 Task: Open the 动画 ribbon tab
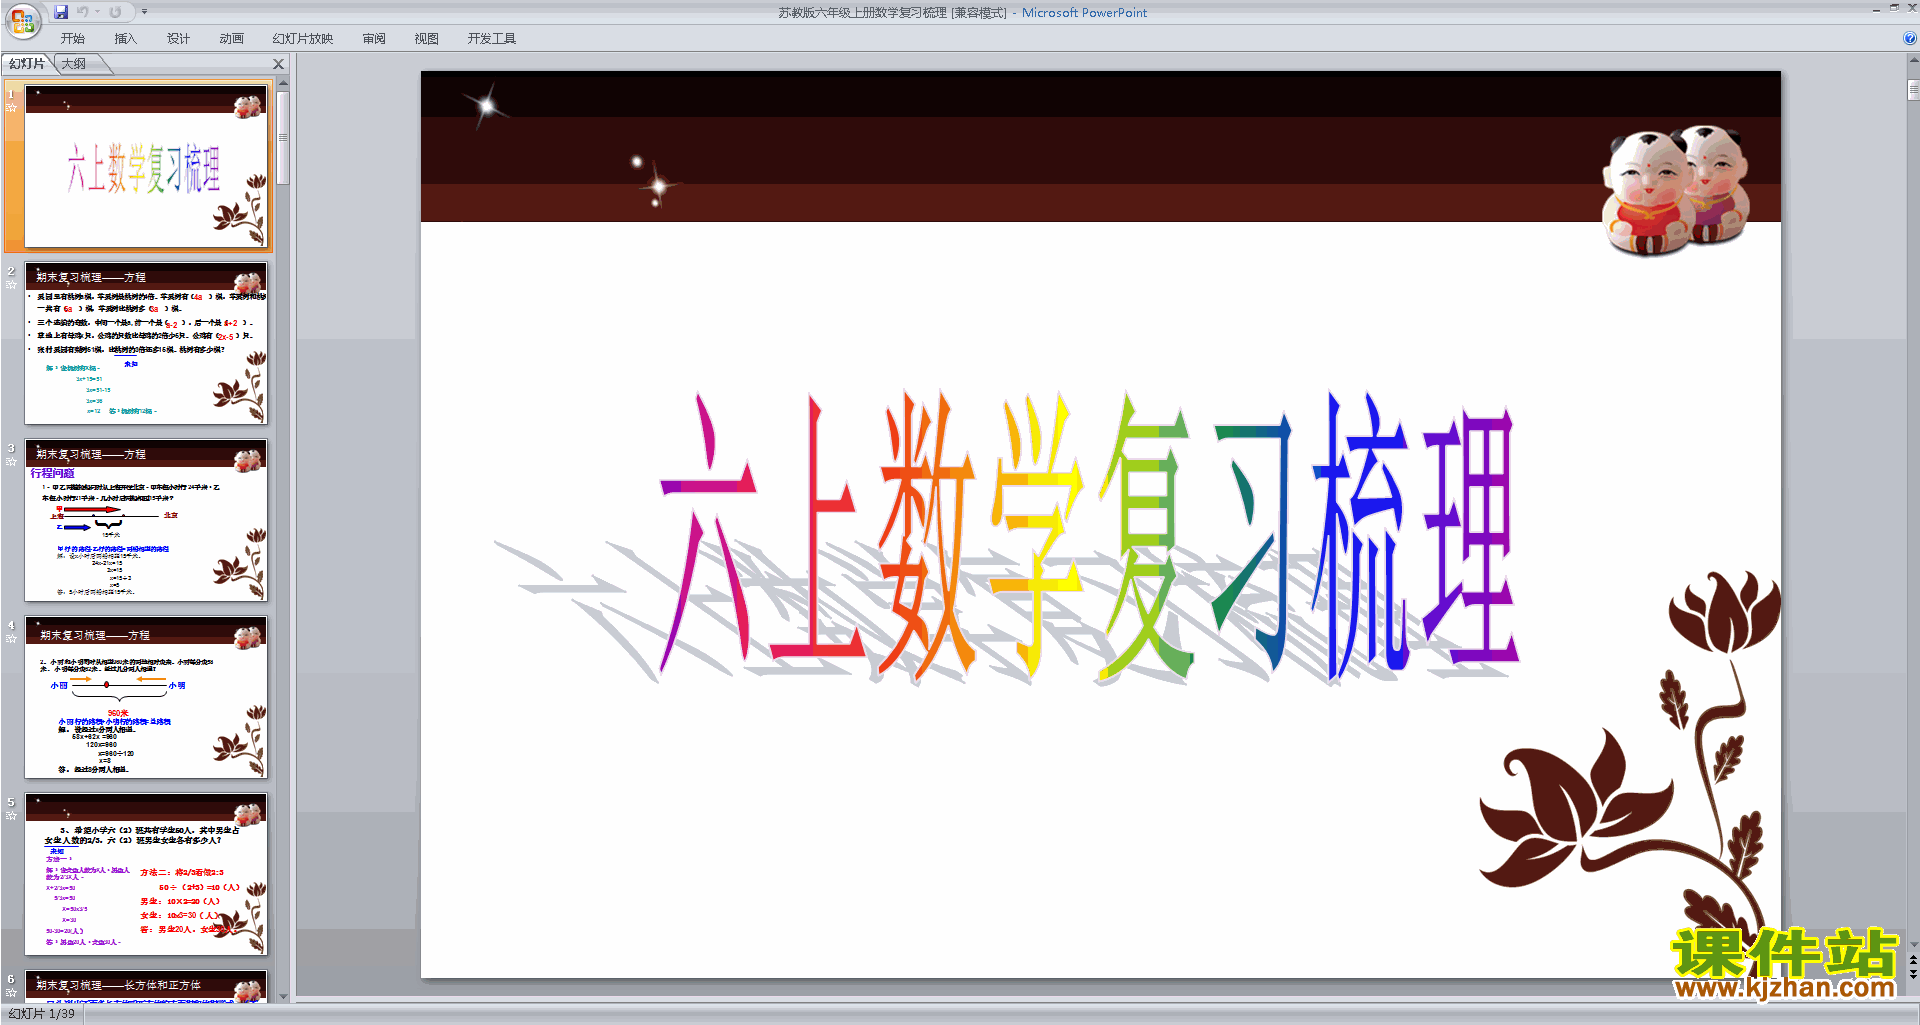(x=231, y=39)
